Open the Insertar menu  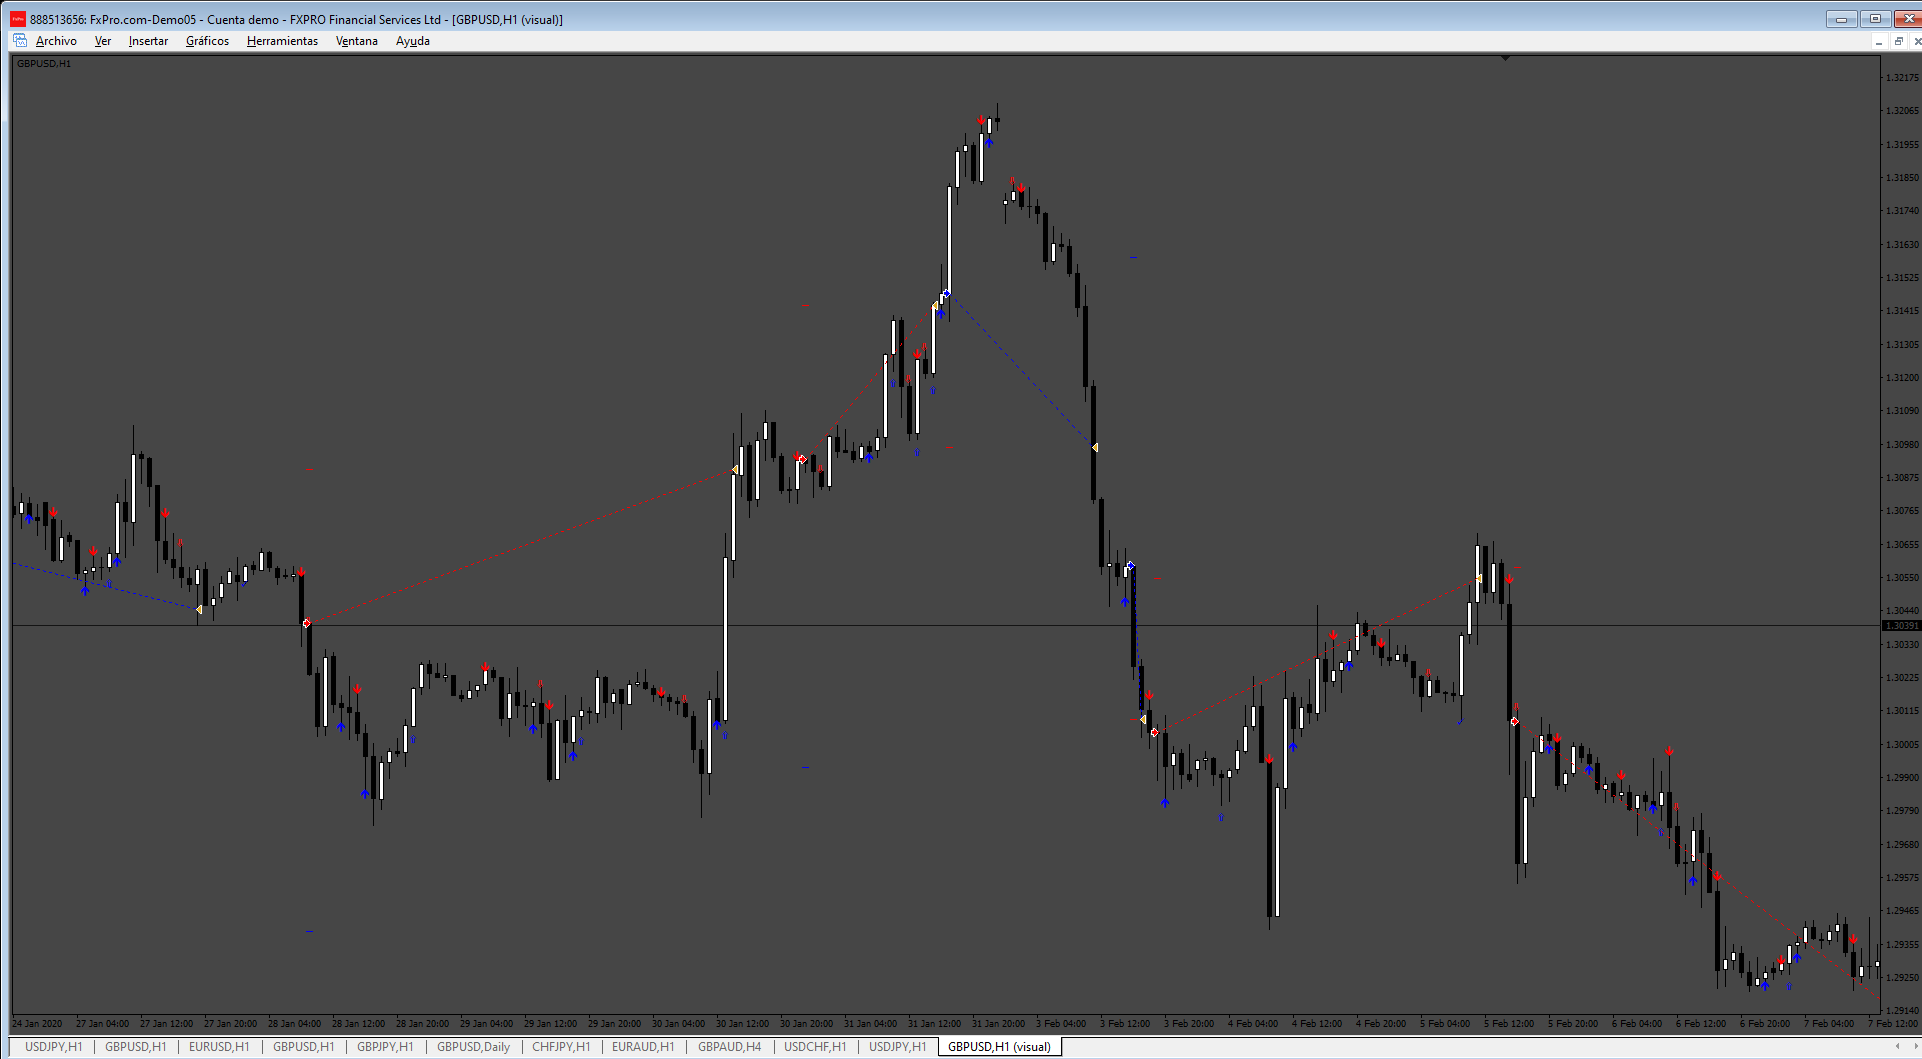coord(148,41)
